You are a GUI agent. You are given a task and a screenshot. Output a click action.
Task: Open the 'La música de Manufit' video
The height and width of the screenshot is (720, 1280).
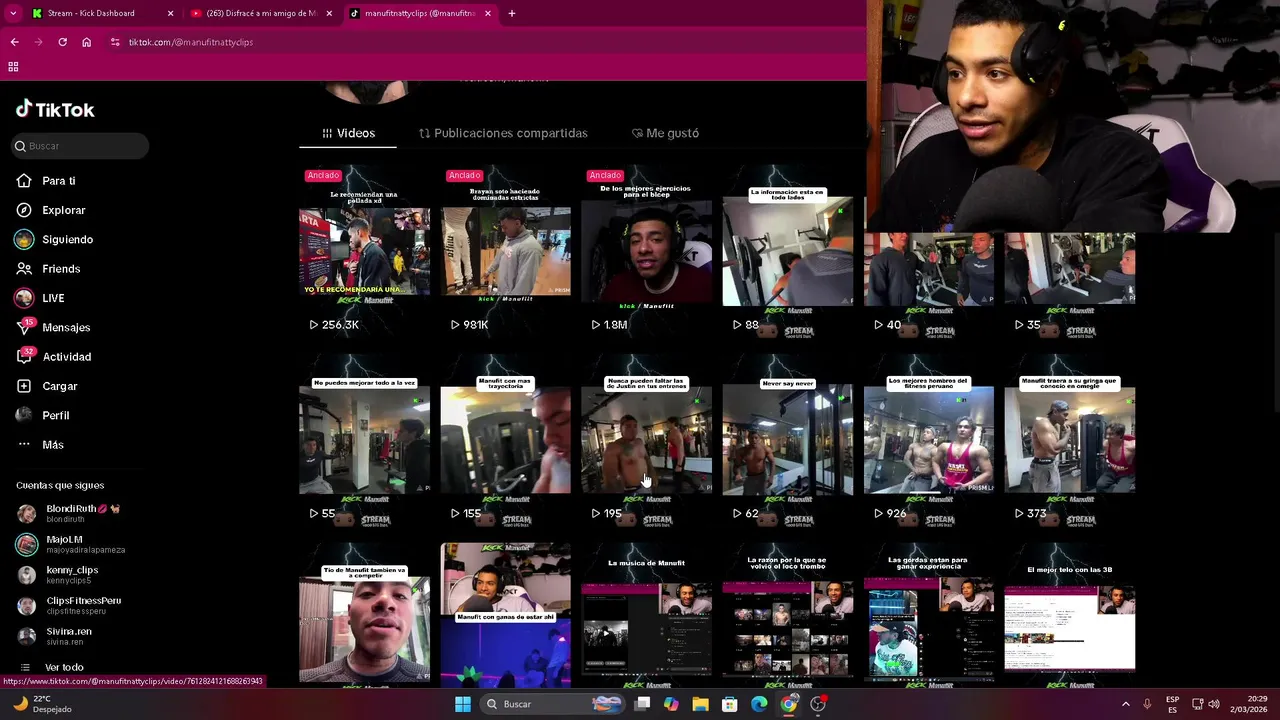coord(646,615)
